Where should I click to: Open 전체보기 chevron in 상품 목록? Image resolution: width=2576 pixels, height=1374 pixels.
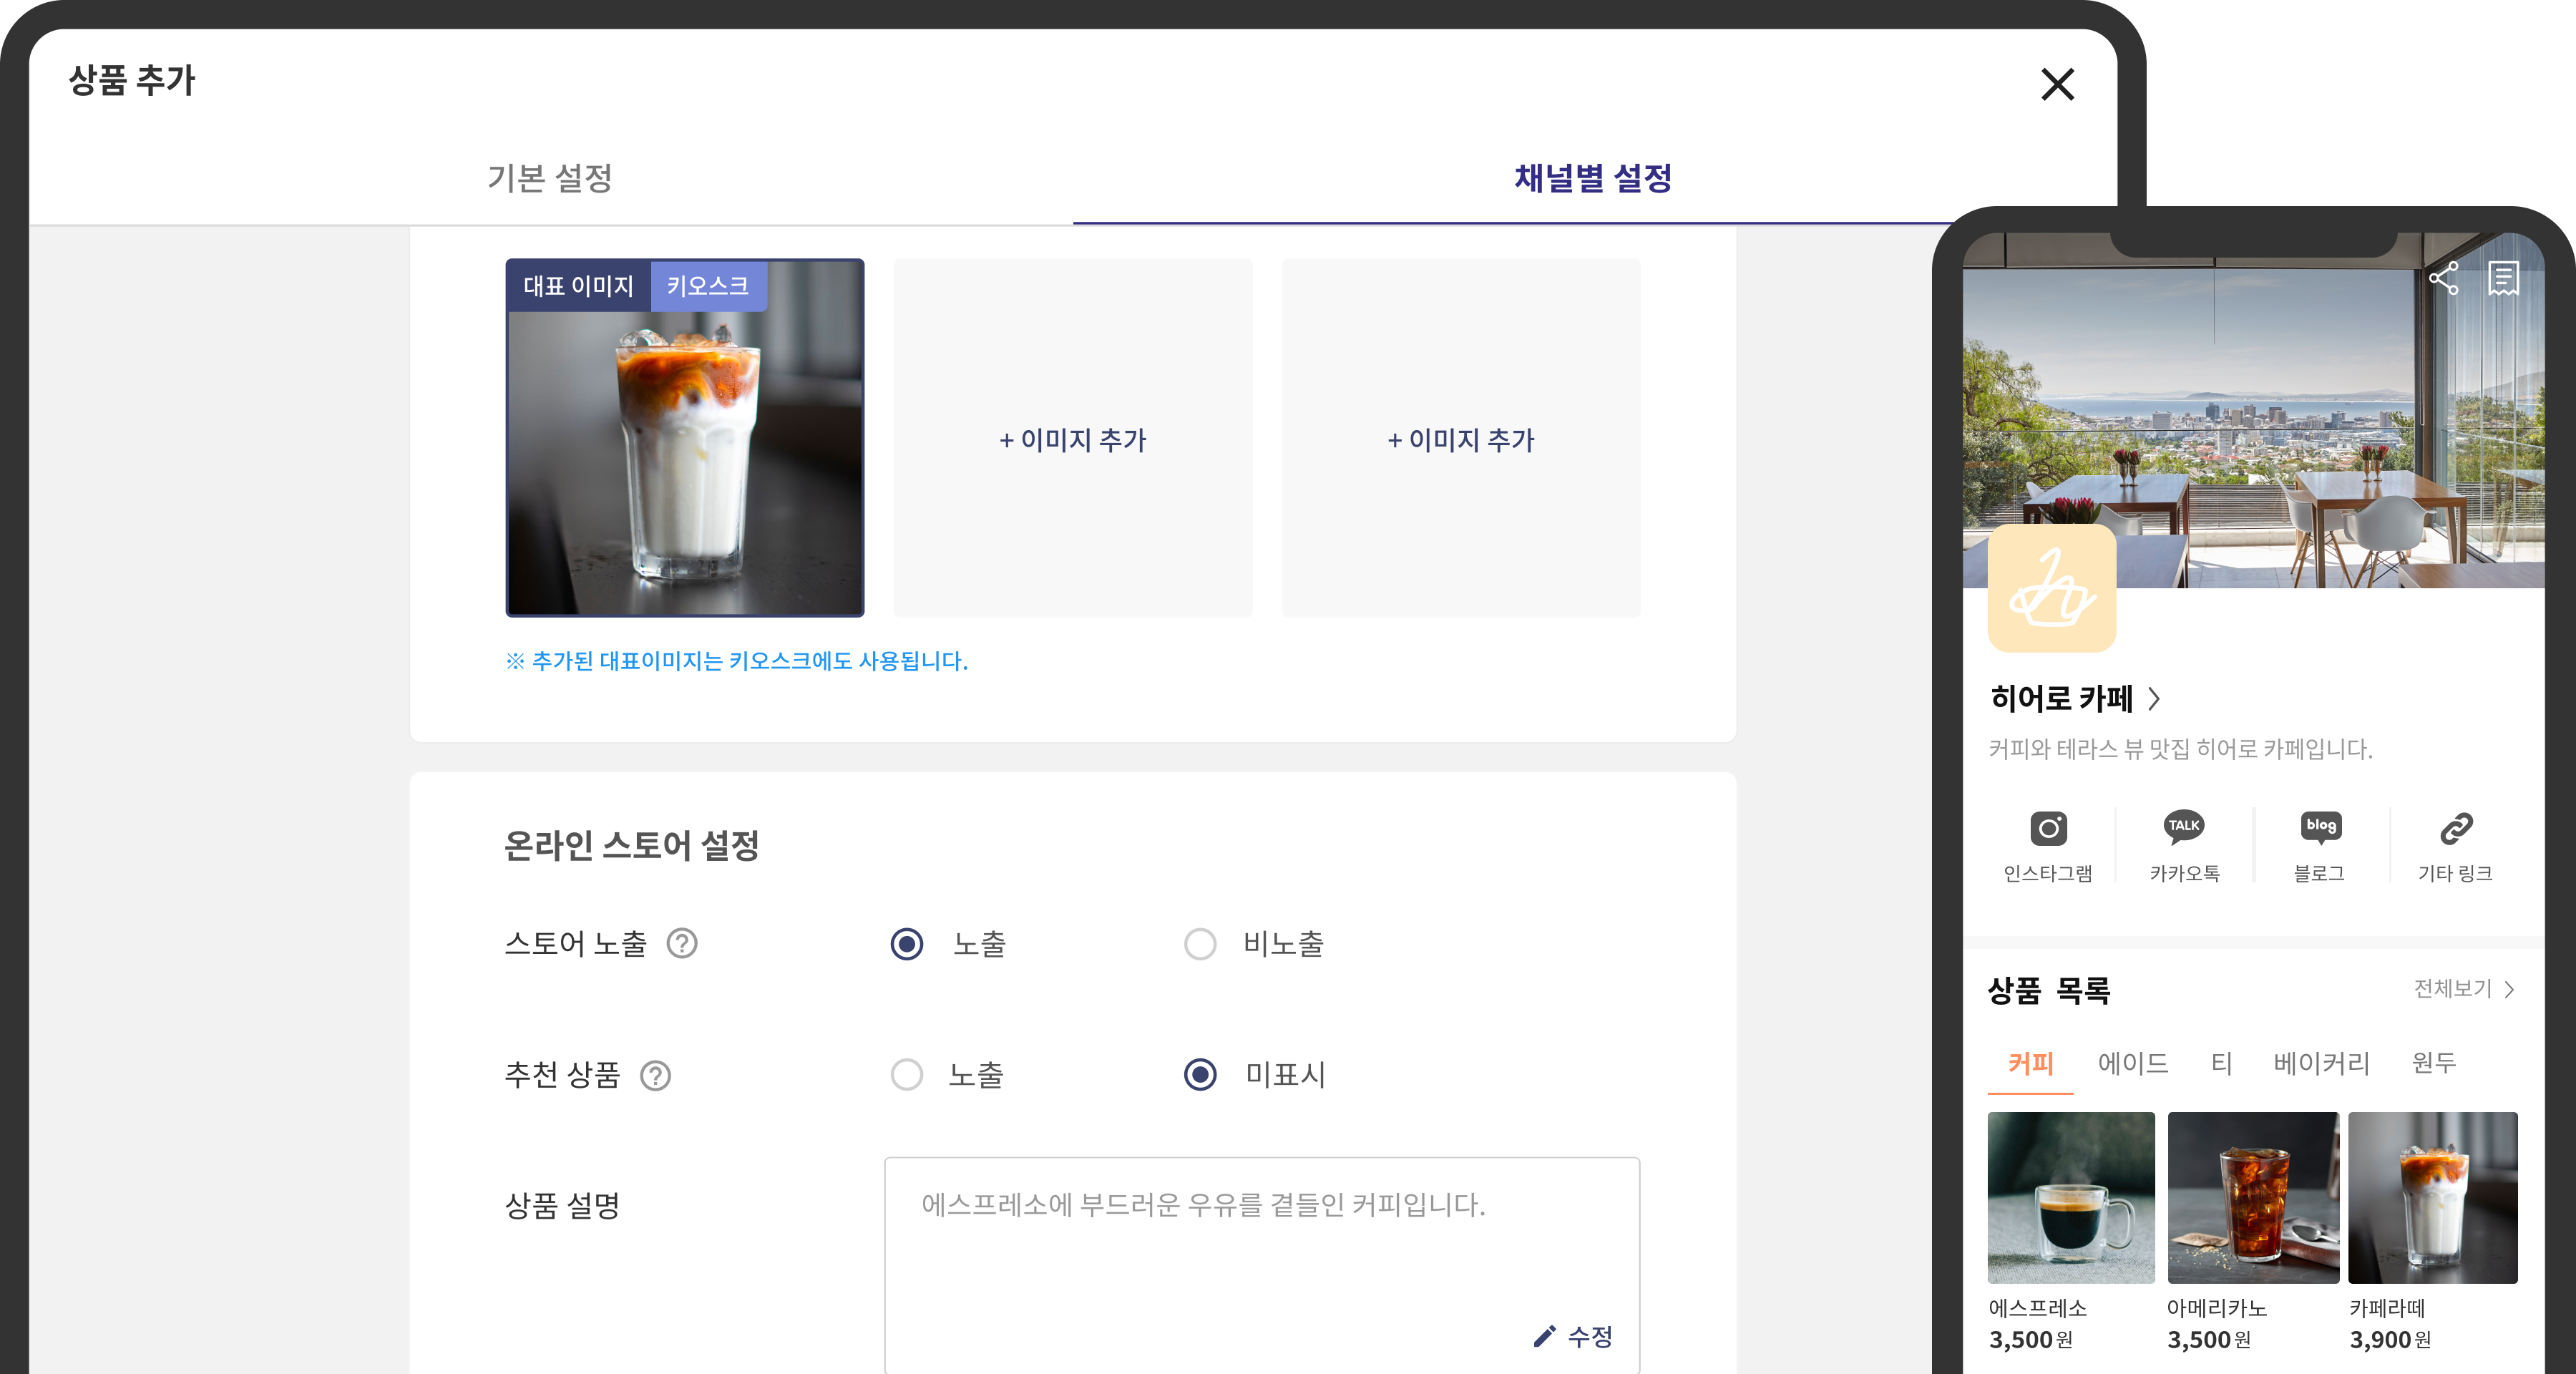coord(2509,989)
